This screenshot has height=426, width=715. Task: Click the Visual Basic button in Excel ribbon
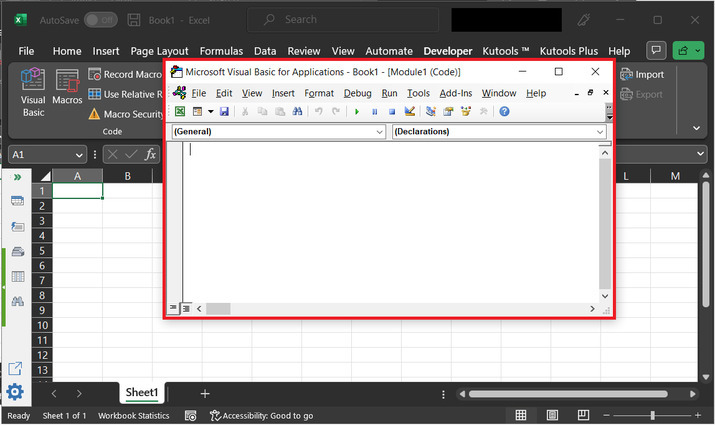[x=33, y=92]
